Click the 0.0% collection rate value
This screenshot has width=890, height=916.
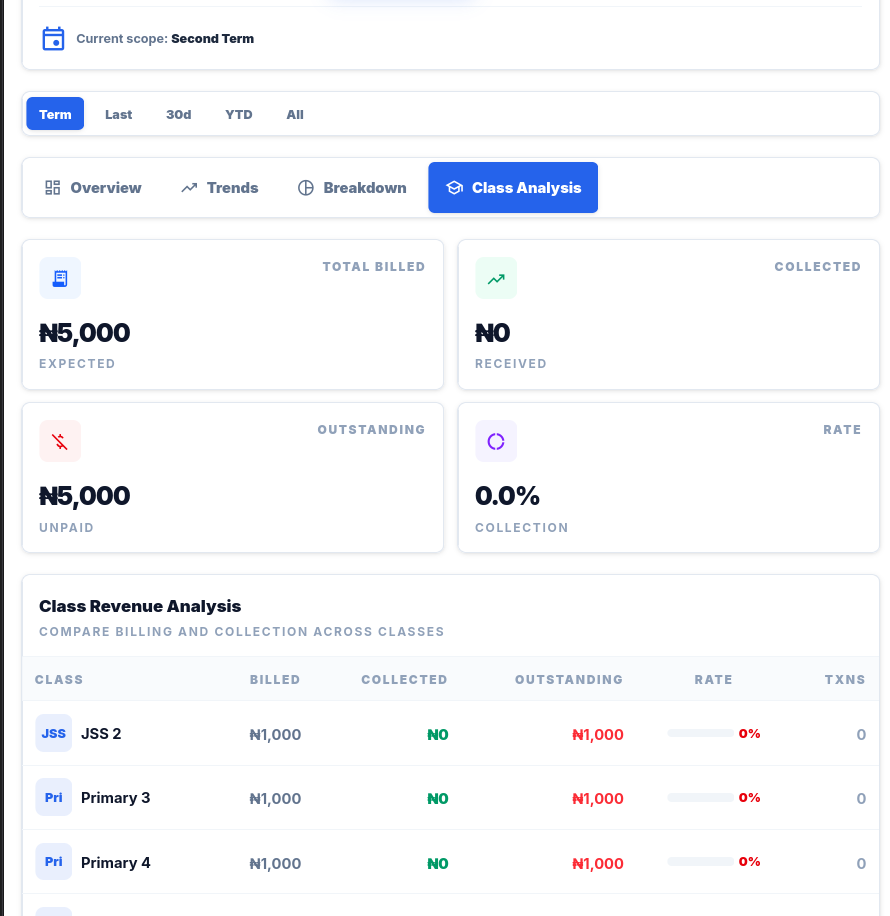tap(507, 496)
